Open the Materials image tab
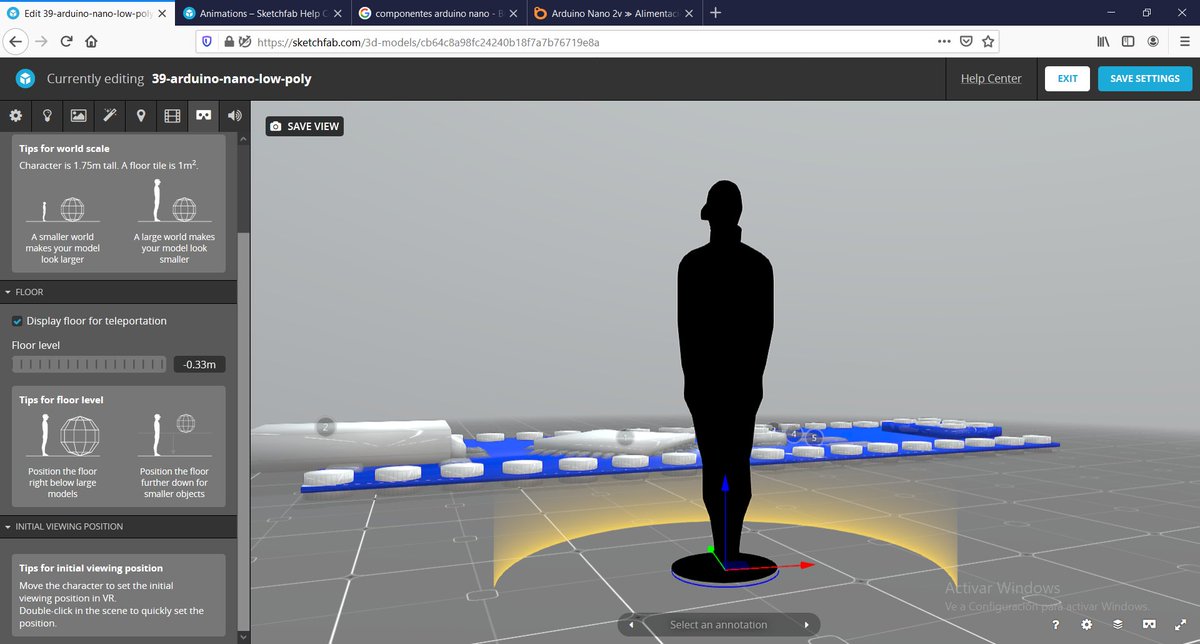The height and width of the screenshot is (644, 1200). [78, 116]
